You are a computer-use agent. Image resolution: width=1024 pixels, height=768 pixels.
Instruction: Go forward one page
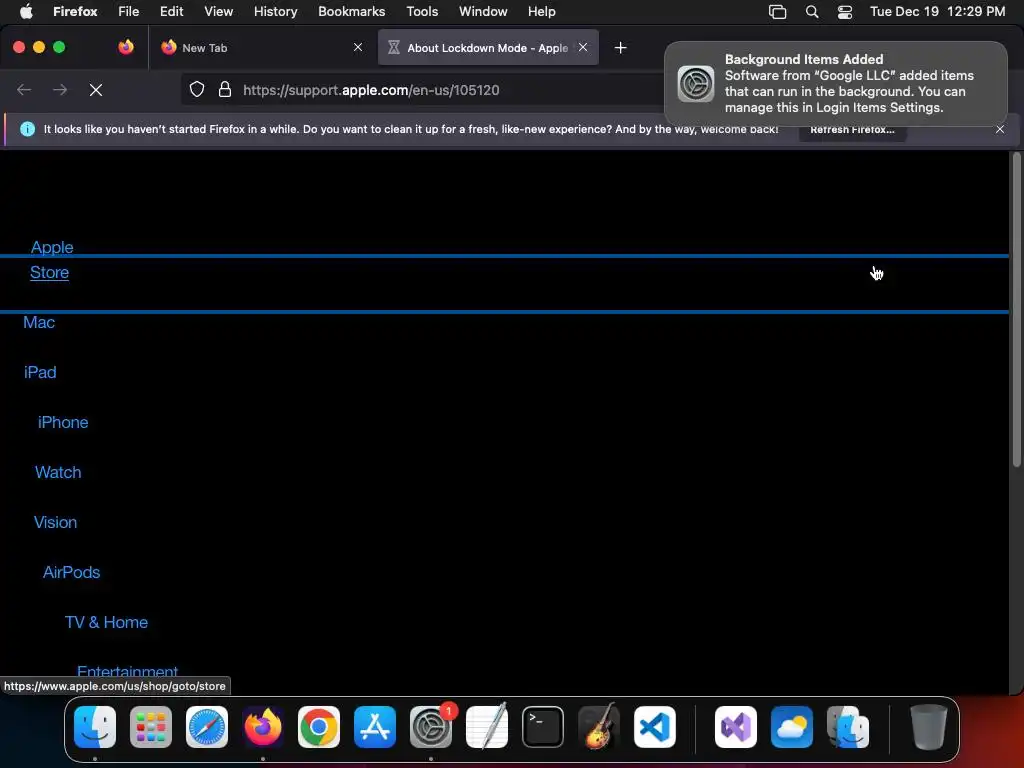[60, 90]
